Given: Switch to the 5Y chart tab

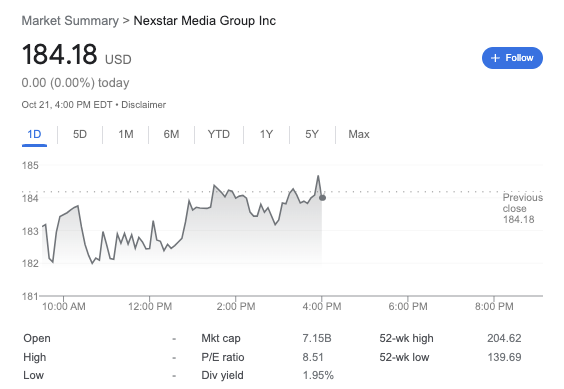Looking at the screenshot, I should pos(312,134).
